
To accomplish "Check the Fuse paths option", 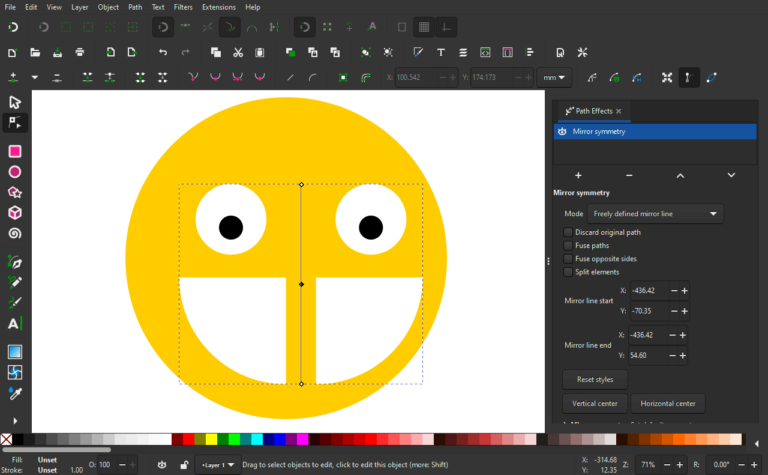I will tap(568, 245).
